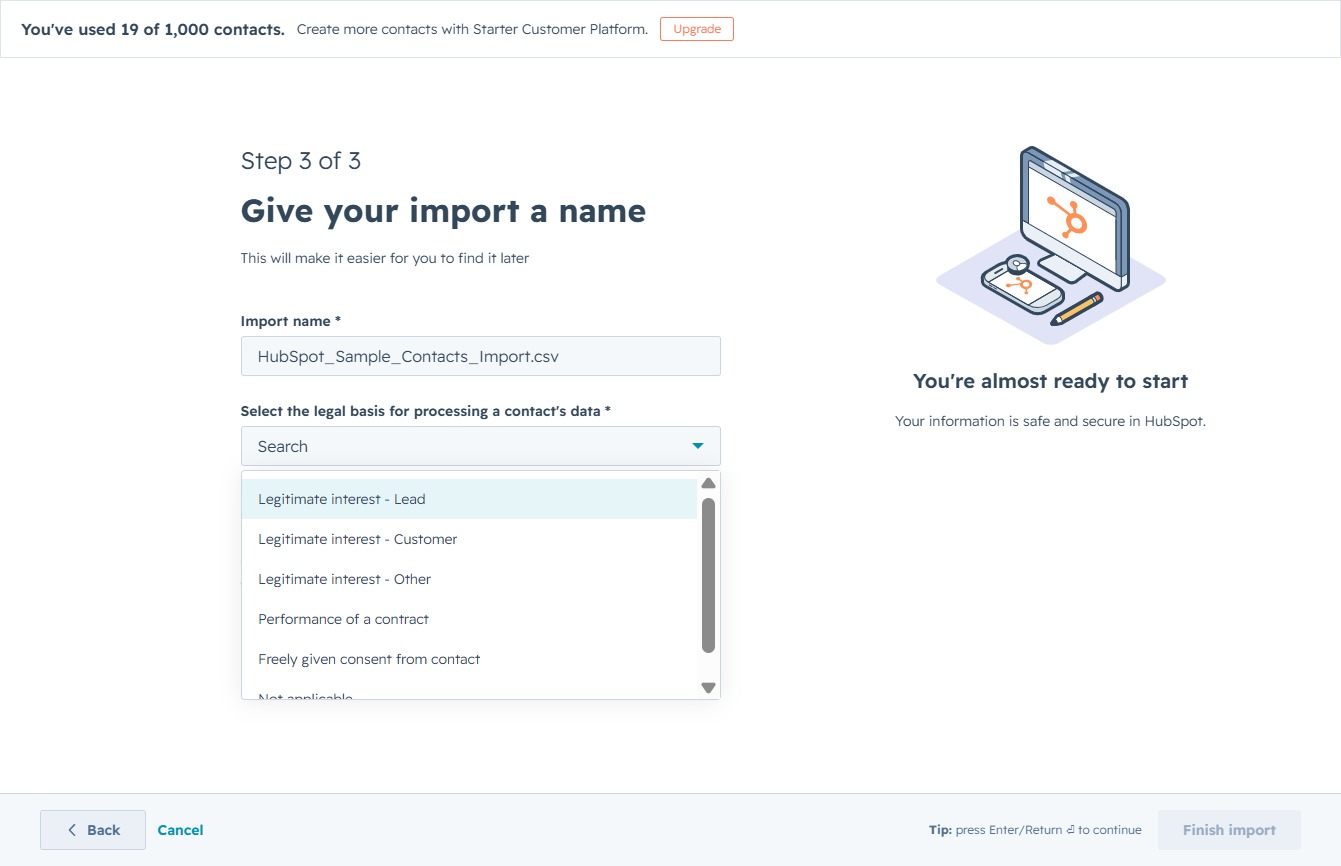Image resolution: width=1341 pixels, height=866 pixels.
Task: Select Legitimate interest - Customer option
Action: (x=469, y=539)
